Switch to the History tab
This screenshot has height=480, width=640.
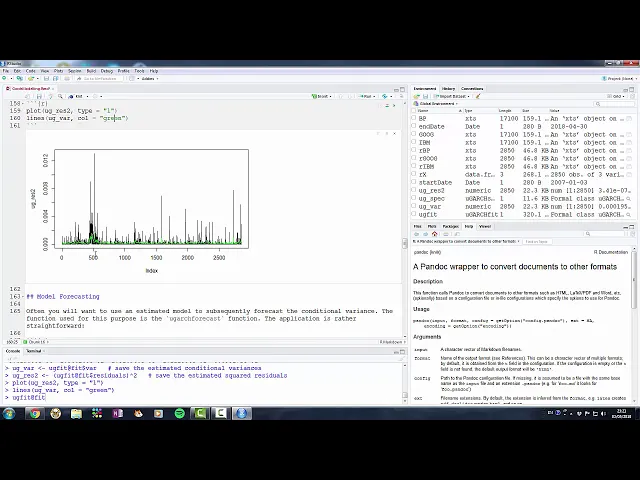tap(448, 89)
